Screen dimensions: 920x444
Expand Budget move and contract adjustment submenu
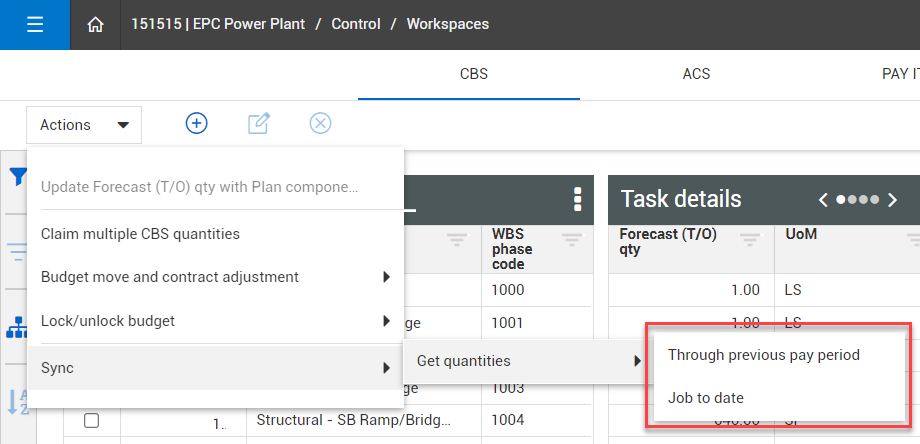click(386, 277)
